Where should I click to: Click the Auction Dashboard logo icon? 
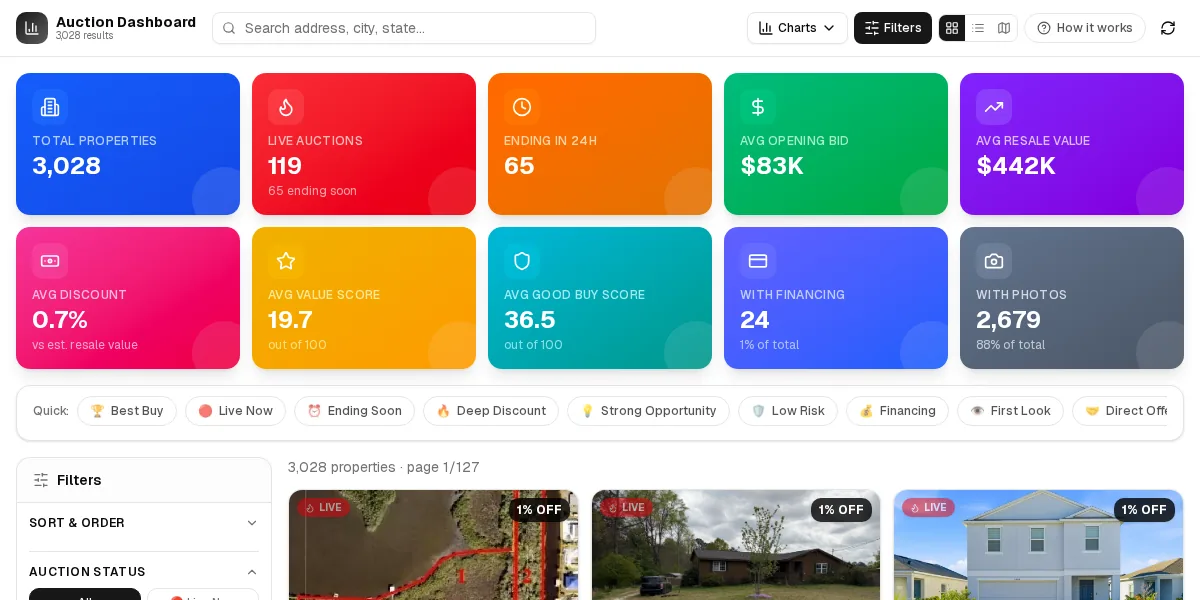32,28
